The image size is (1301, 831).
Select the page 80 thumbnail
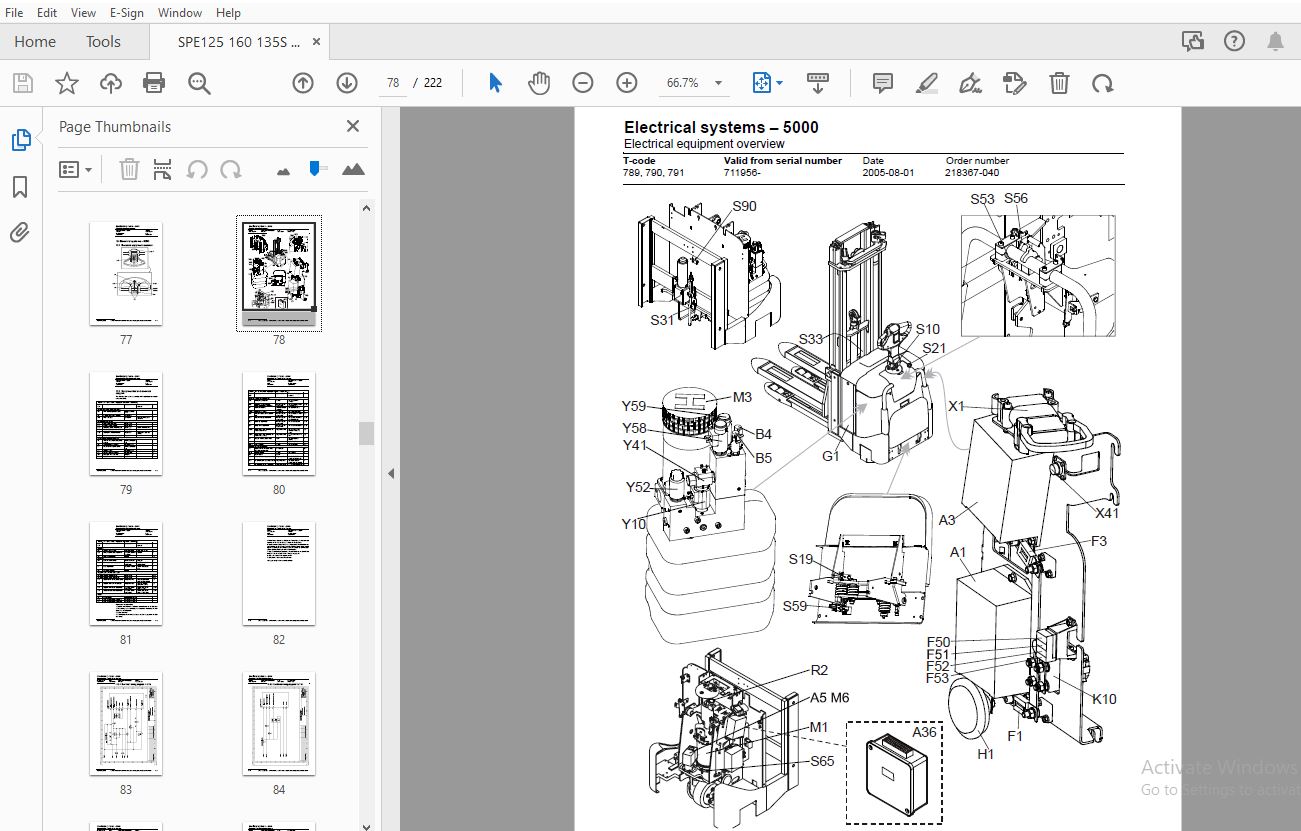click(279, 423)
